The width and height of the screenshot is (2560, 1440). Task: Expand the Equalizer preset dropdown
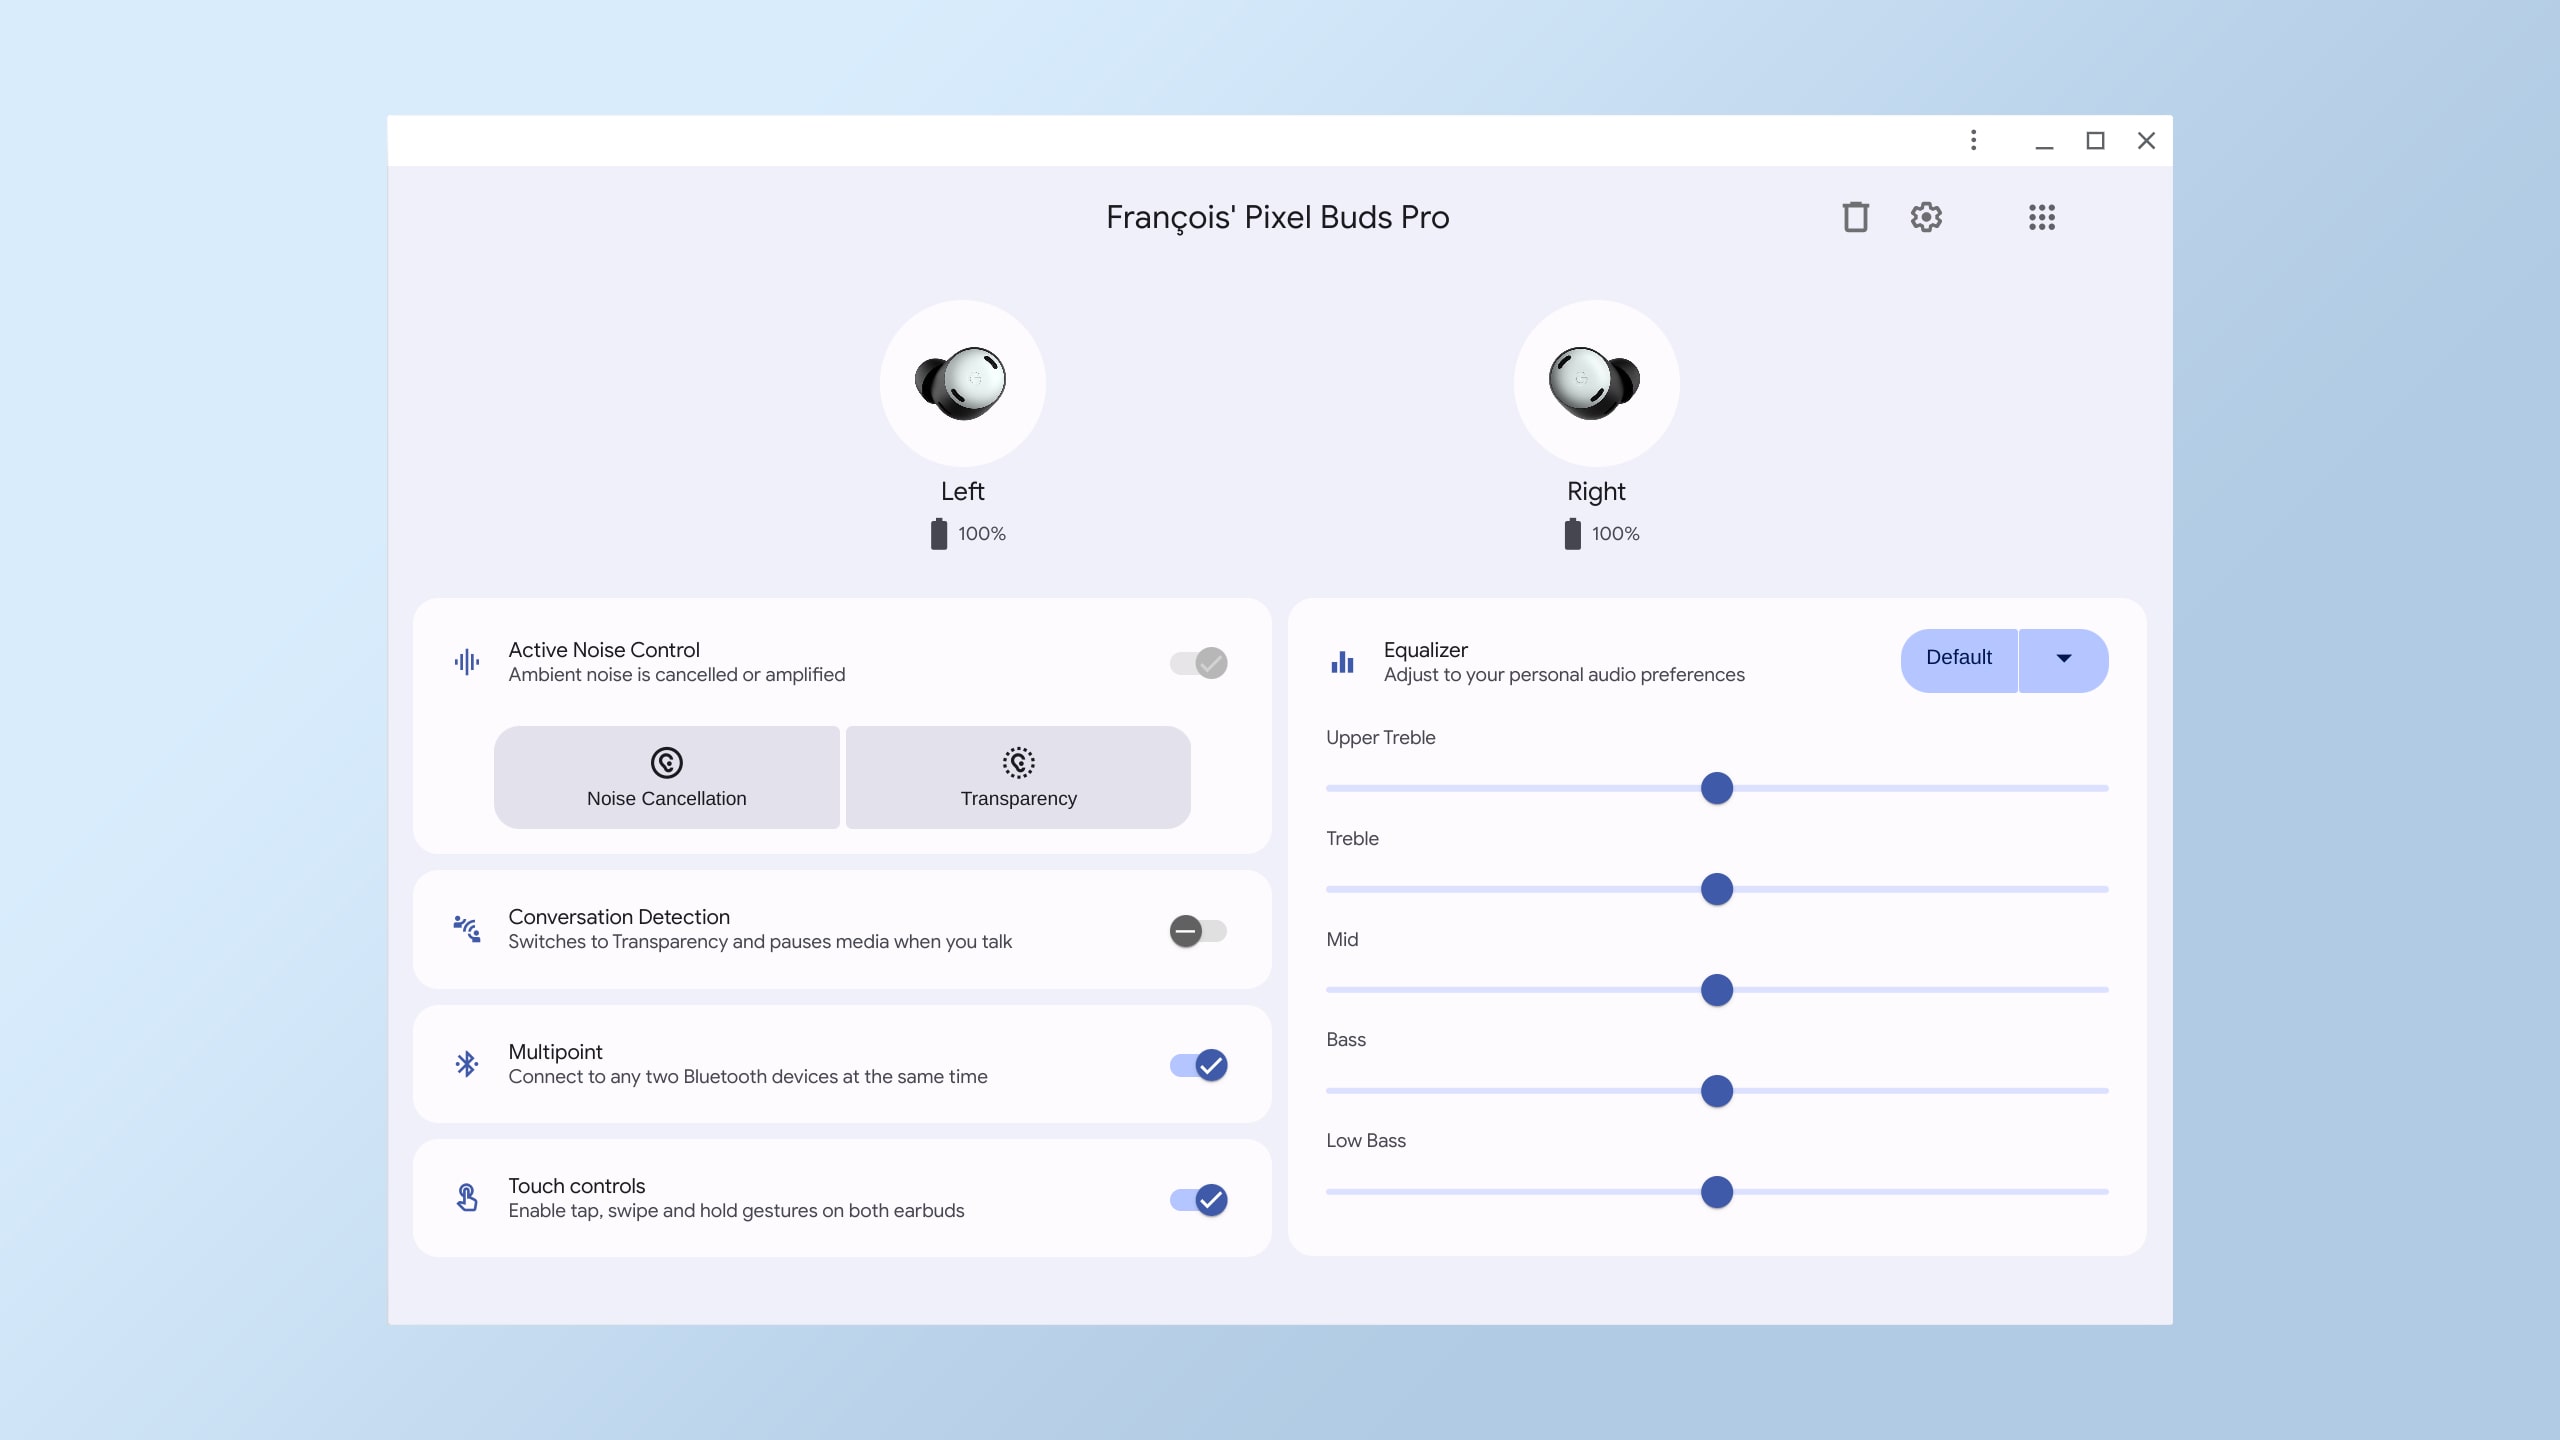point(2064,659)
